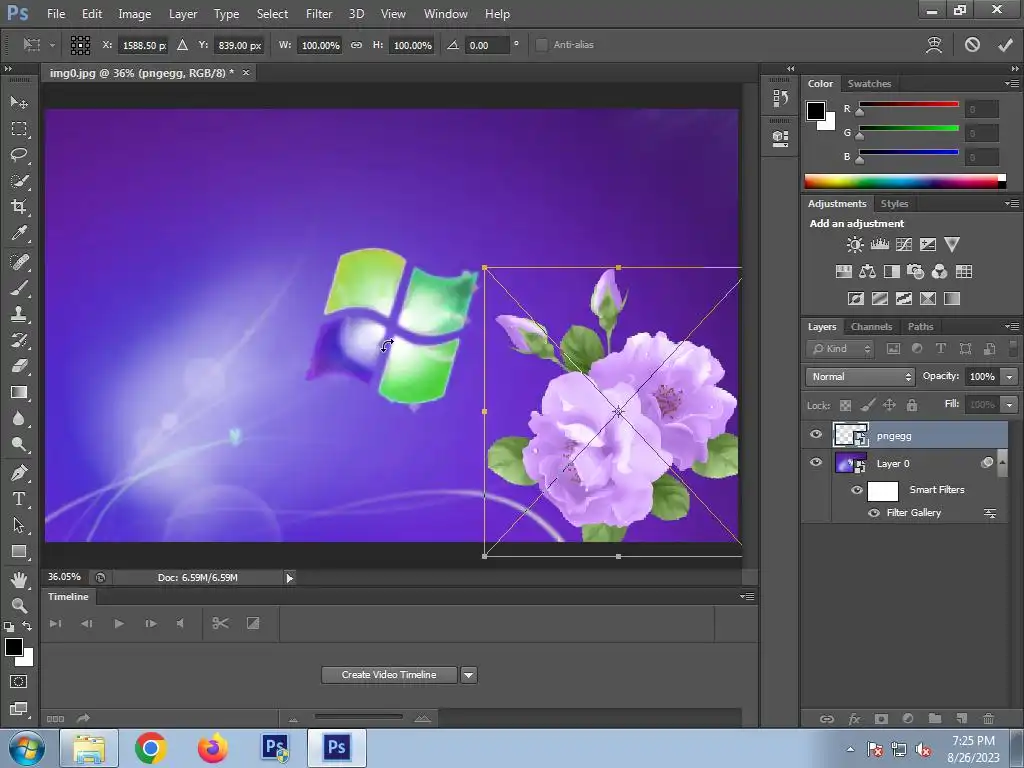
Task: Switch to the Channels tab
Action: pyautogui.click(x=871, y=327)
